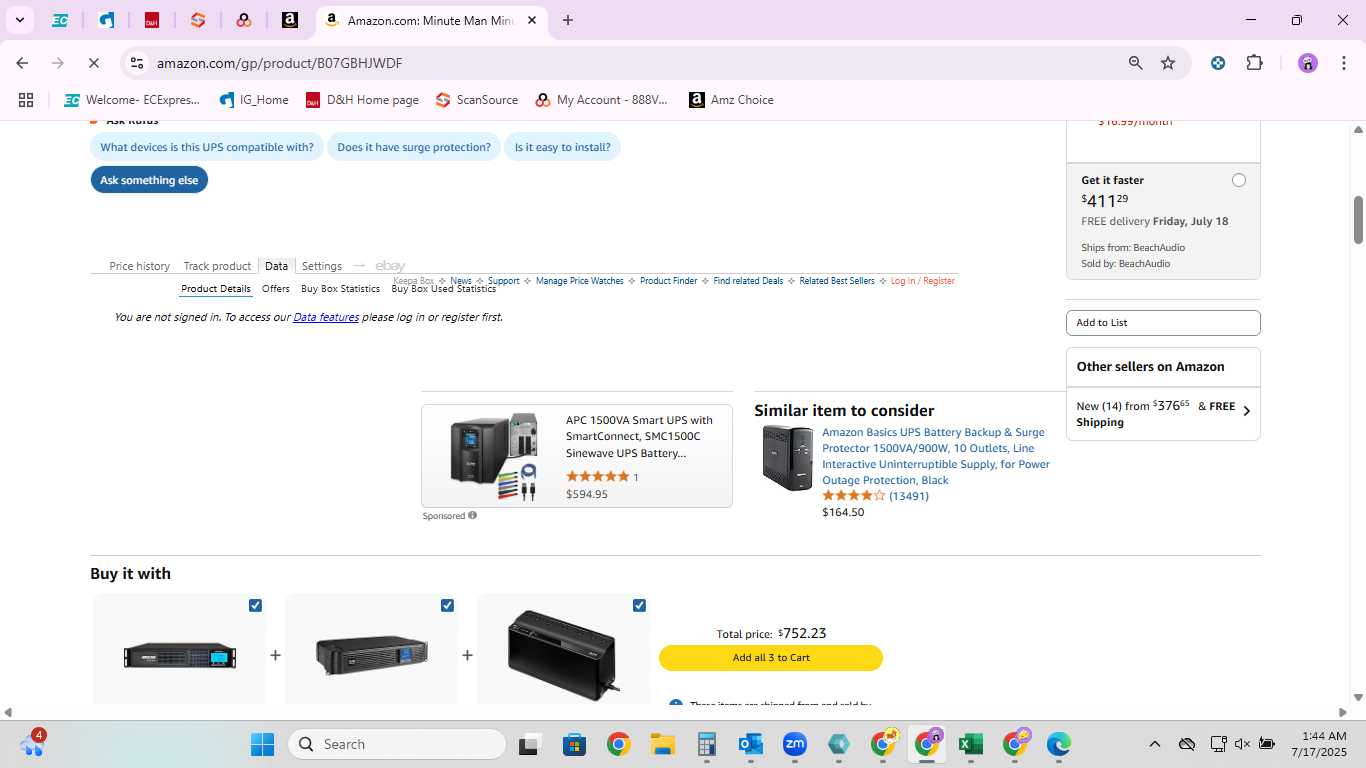
Task: Open Find related Deals link
Action: point(748,281)
